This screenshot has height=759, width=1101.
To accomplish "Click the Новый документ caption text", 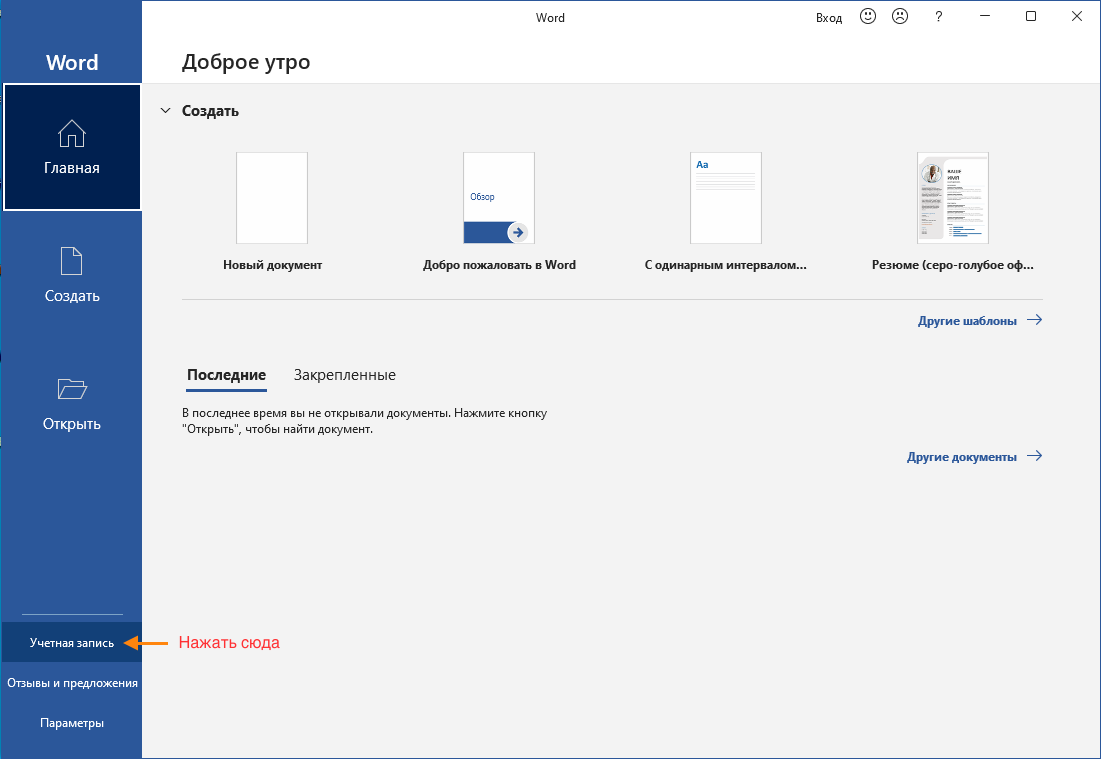I will point(272,265).
